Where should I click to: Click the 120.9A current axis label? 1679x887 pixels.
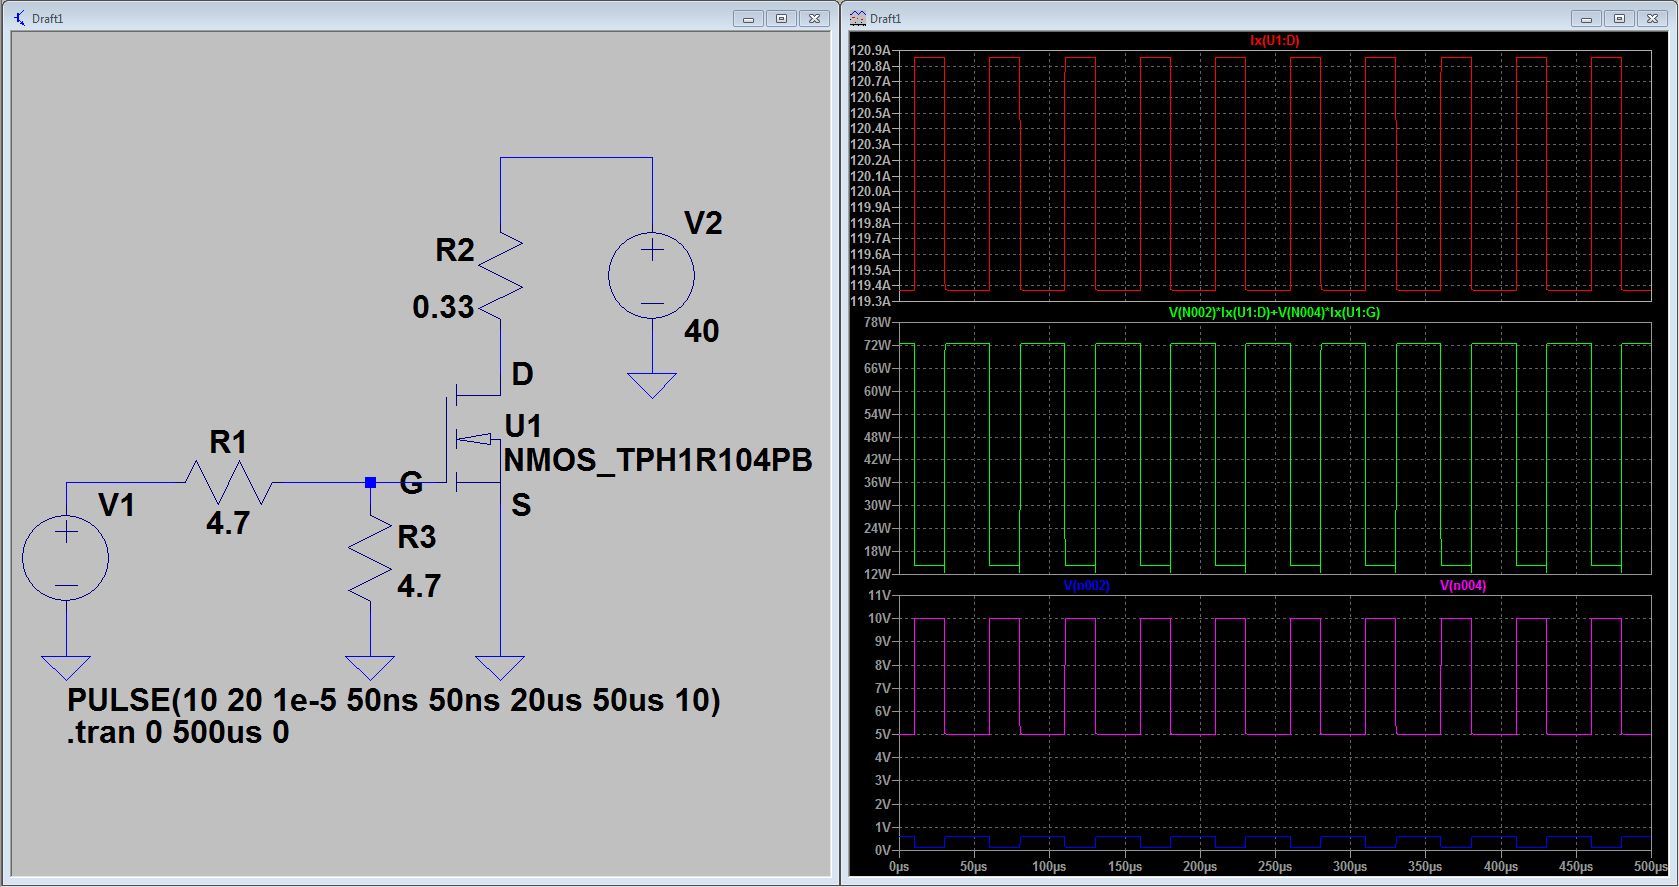point(870,51)
